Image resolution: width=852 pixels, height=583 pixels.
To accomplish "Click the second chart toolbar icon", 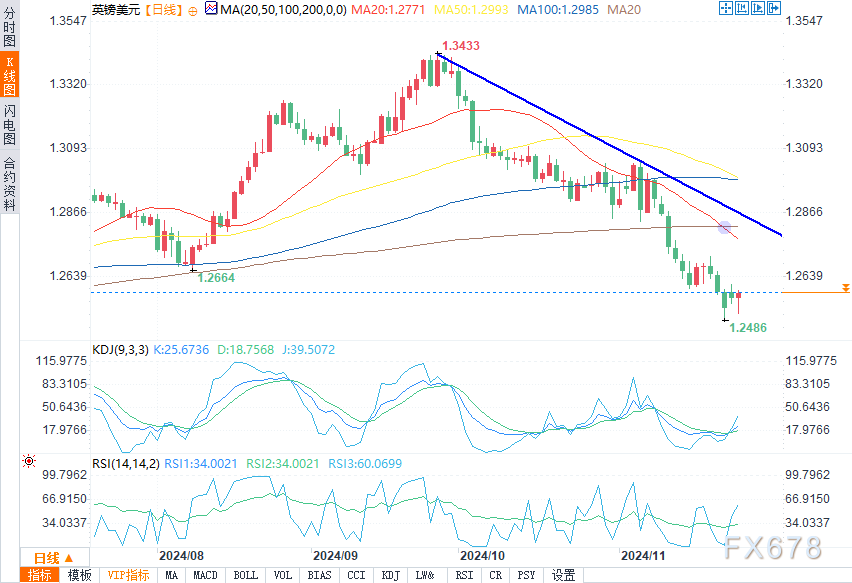I will click(x=742, y=8).
